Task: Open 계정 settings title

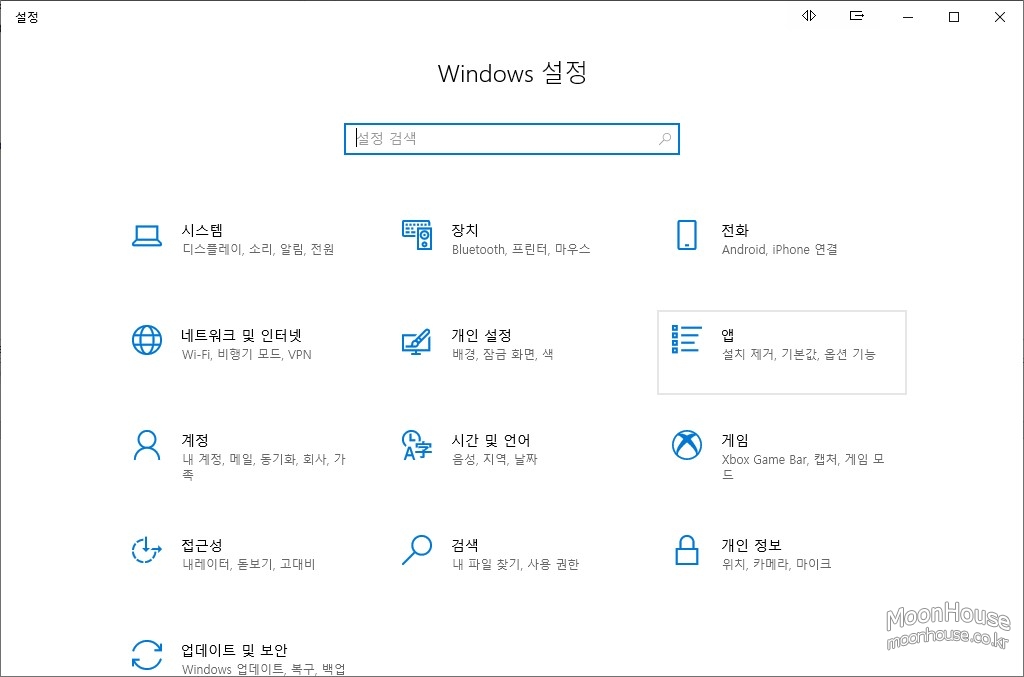Action: (x=195, y=440)
